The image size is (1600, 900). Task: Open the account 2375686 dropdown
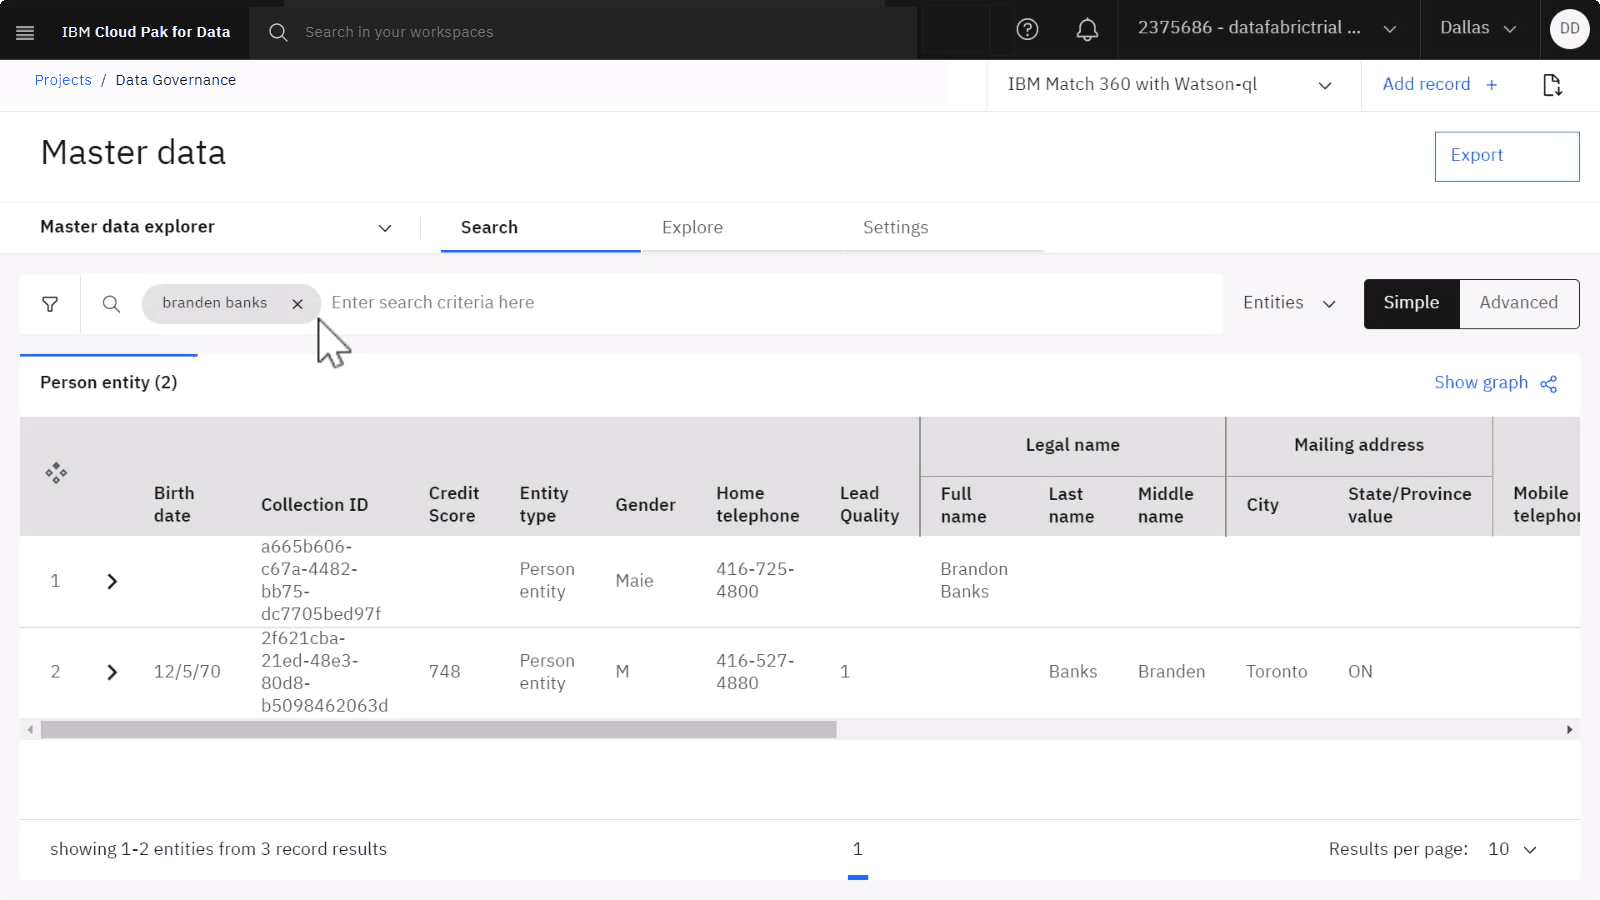(1267, 29)
